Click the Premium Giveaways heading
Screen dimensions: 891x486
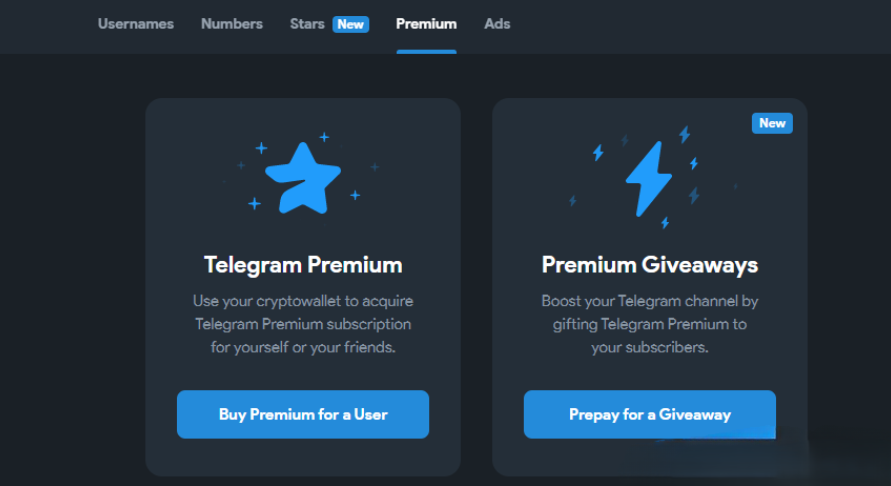click(x=649, y=265)
